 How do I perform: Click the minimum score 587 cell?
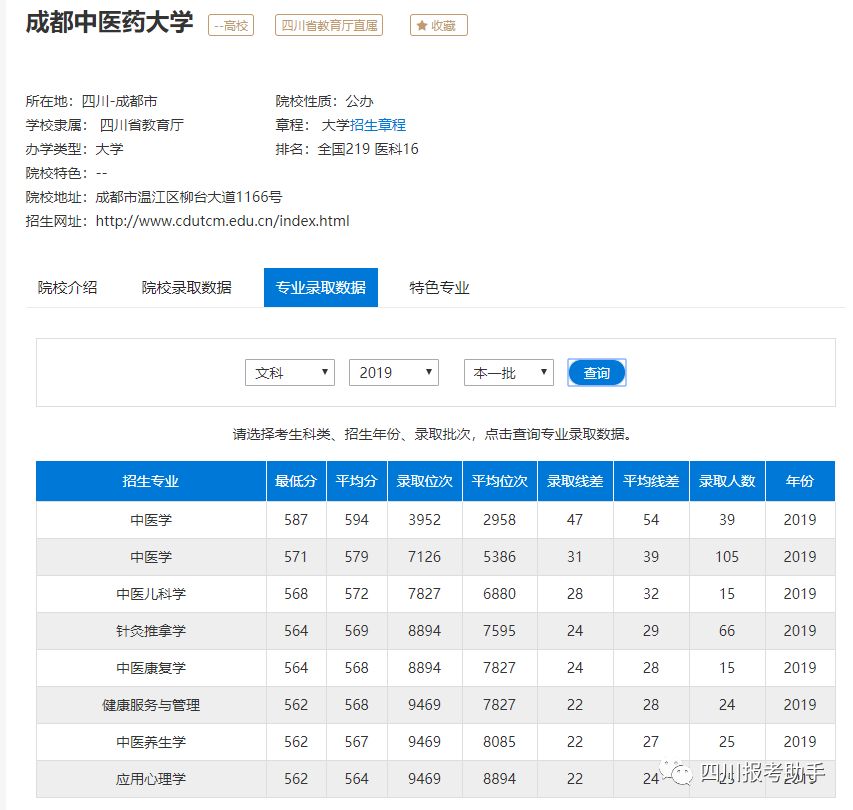point(296,520)
